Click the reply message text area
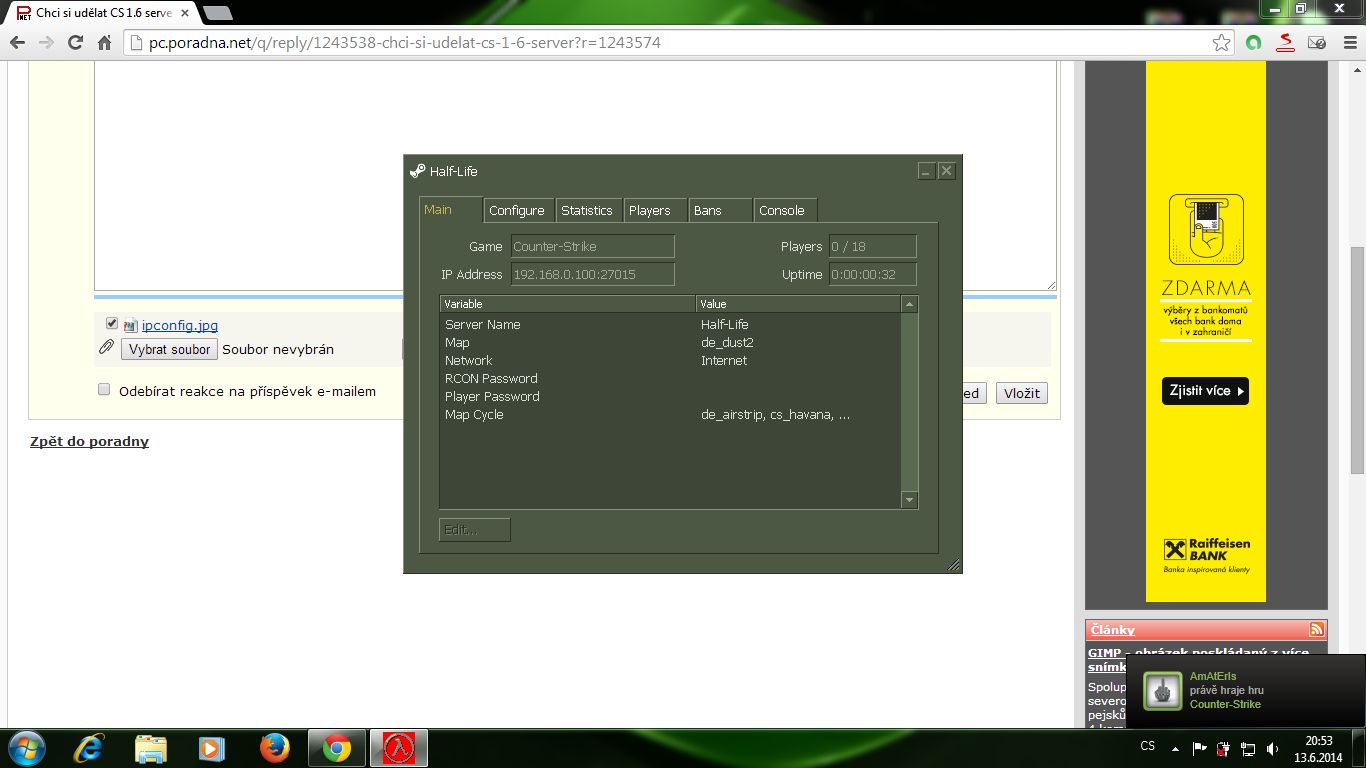 pyautogui.click(x=575, y=176)
